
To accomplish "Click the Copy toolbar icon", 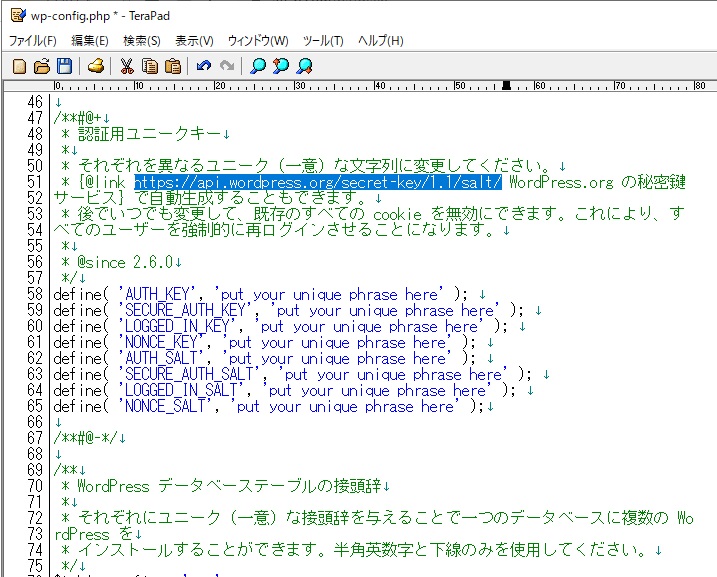I will click(150, 66).
